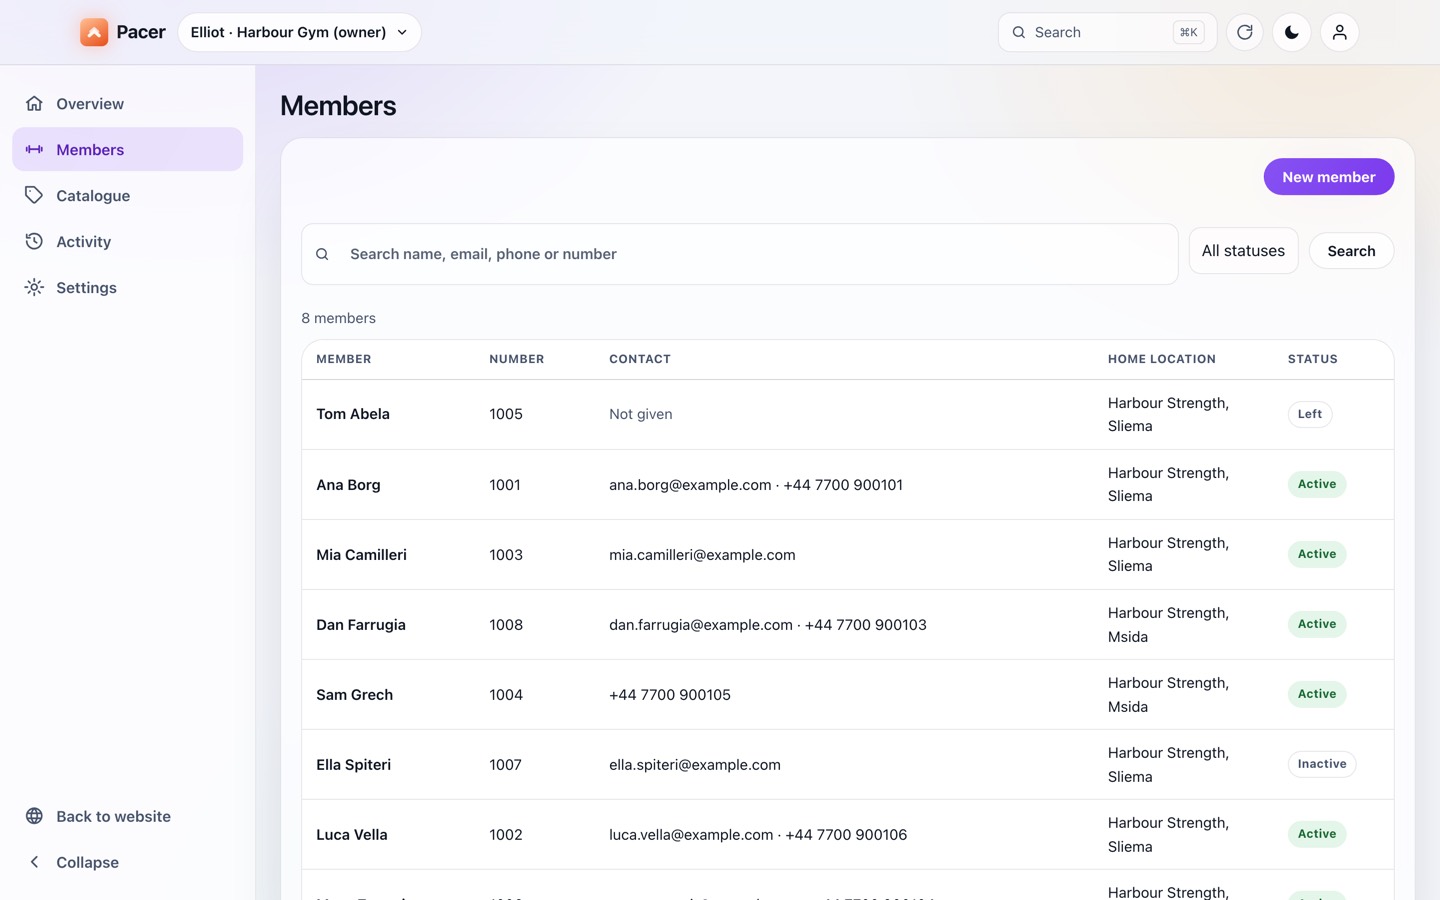Click the Members dumbbell icon
Viewport: 1440px width, 900px height.
coord(34,149)
